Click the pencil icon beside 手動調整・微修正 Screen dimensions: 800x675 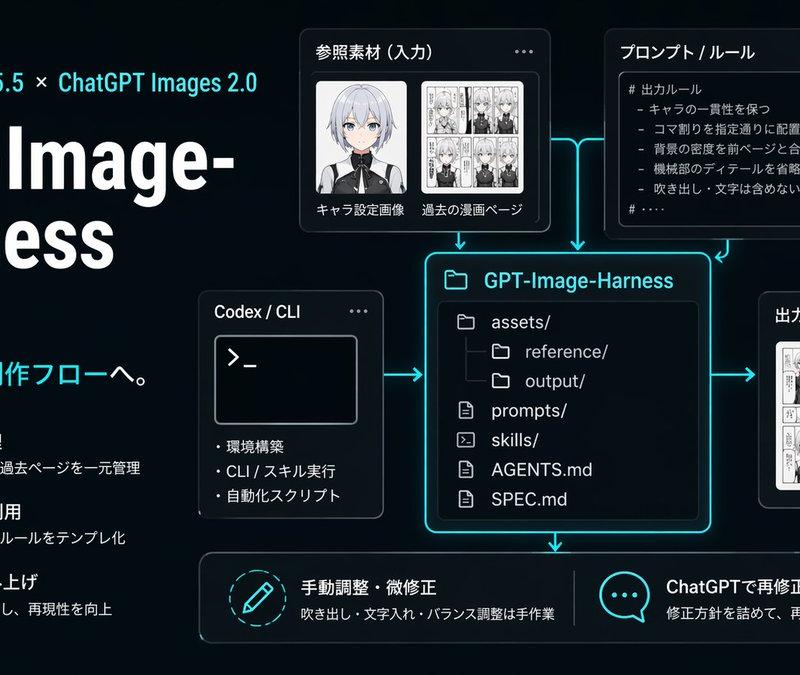pyautogui.click(x=258, y=597)
